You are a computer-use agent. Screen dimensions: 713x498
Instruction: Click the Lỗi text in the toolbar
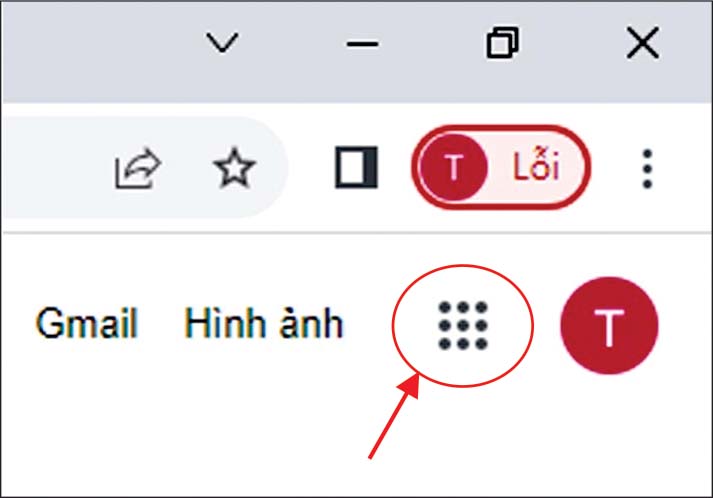[x=536, y=166]
